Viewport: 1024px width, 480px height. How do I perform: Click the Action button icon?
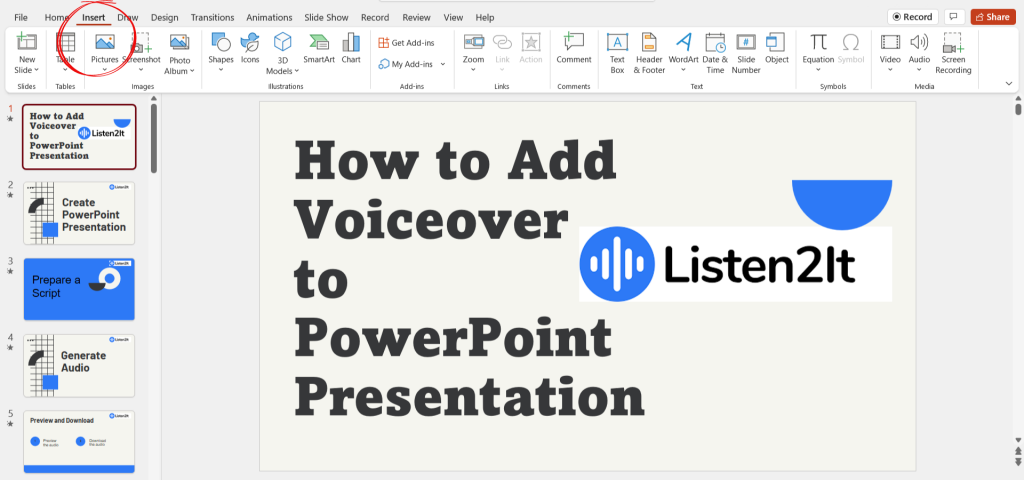point(531,42)
